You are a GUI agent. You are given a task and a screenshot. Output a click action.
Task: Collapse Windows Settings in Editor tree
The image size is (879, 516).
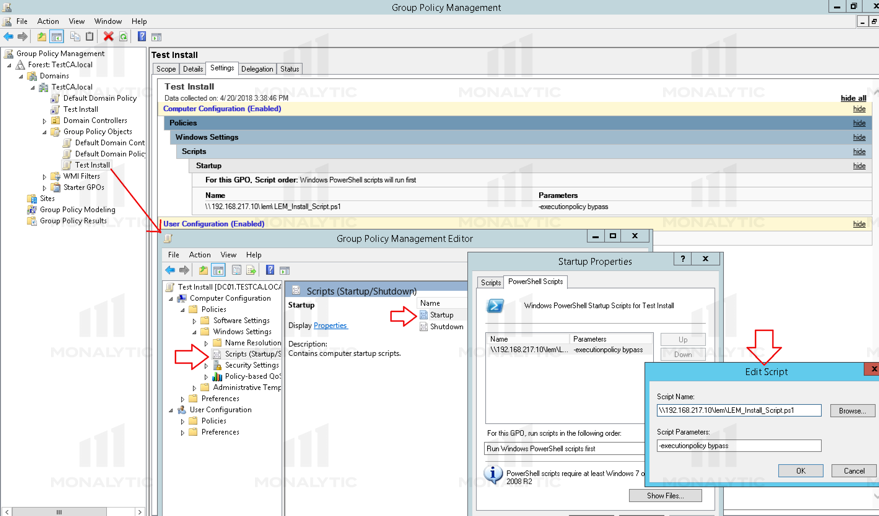click(195, 332)
